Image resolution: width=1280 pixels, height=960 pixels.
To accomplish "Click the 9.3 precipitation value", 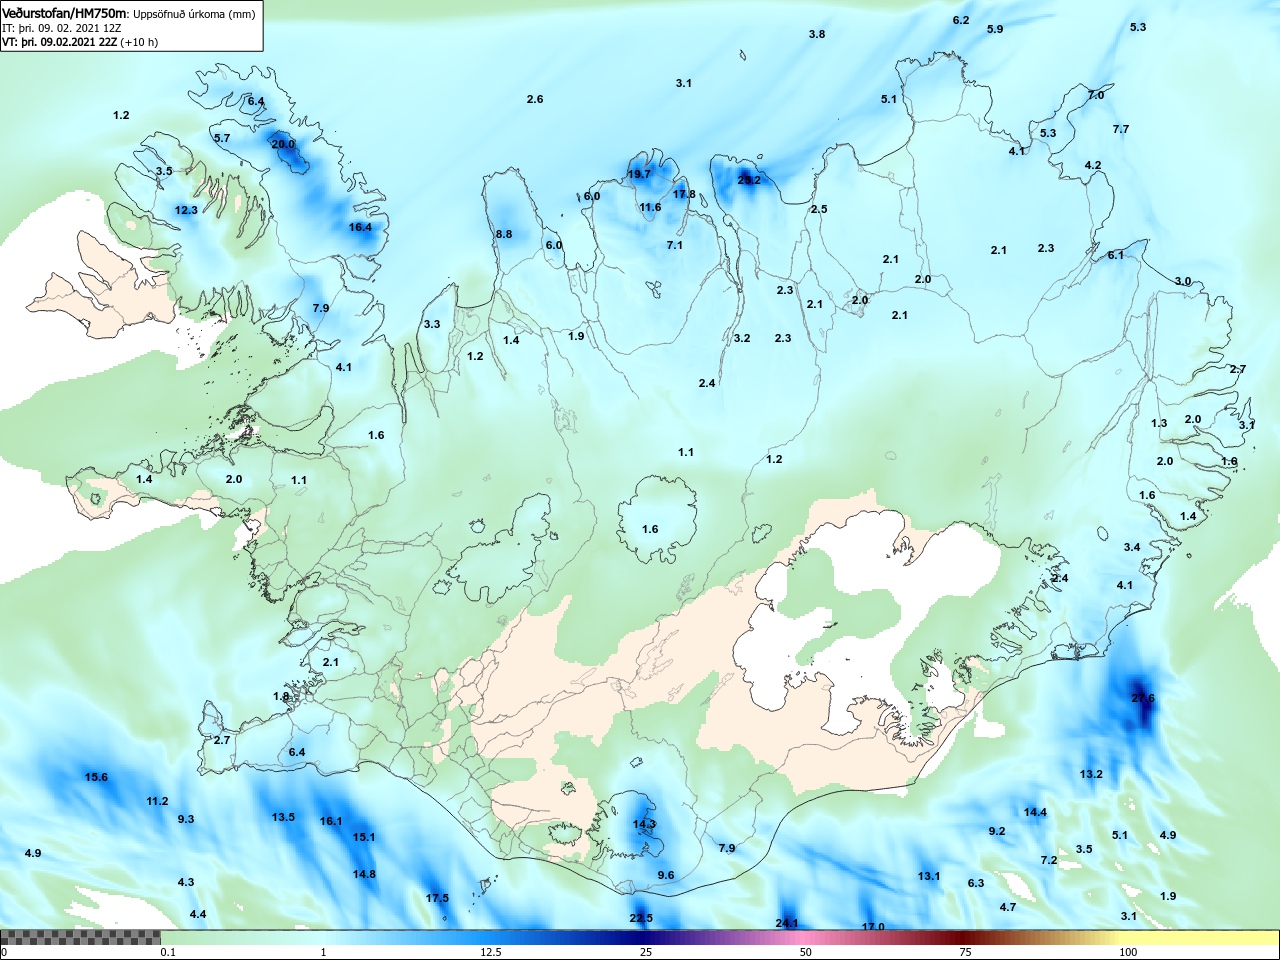I will 186,819.
